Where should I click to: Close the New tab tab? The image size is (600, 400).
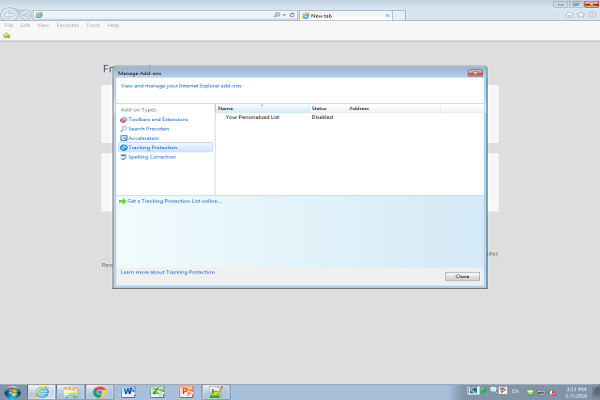tap(387, 16)
